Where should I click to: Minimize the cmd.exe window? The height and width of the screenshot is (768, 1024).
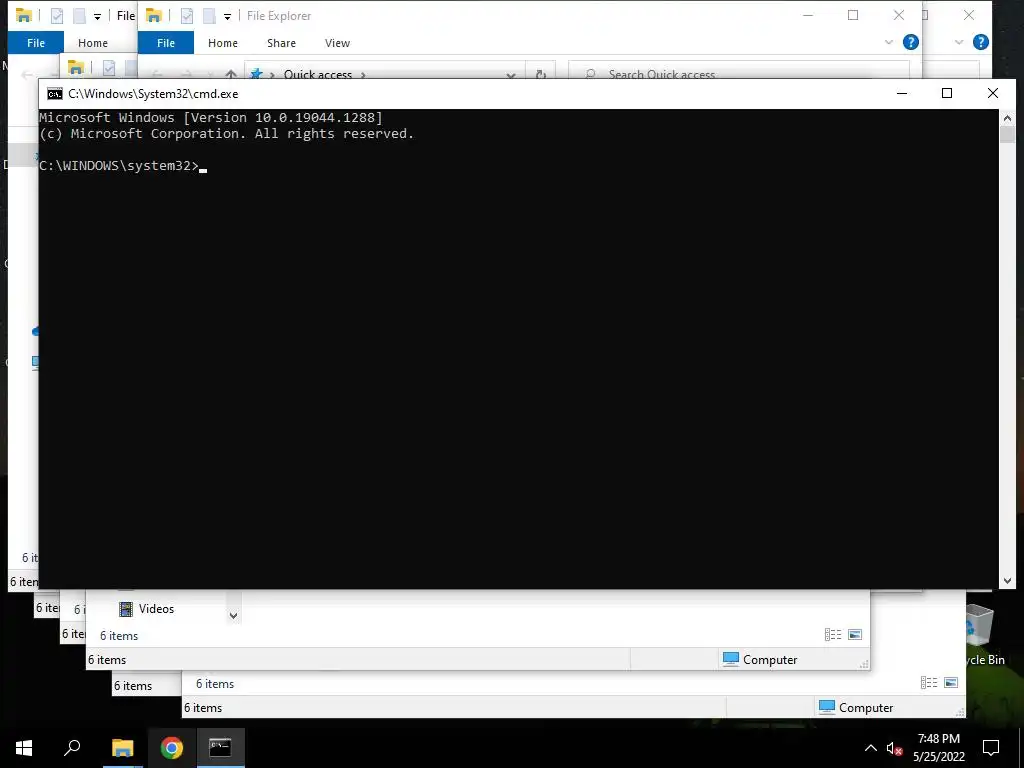(x=902, y=93)
